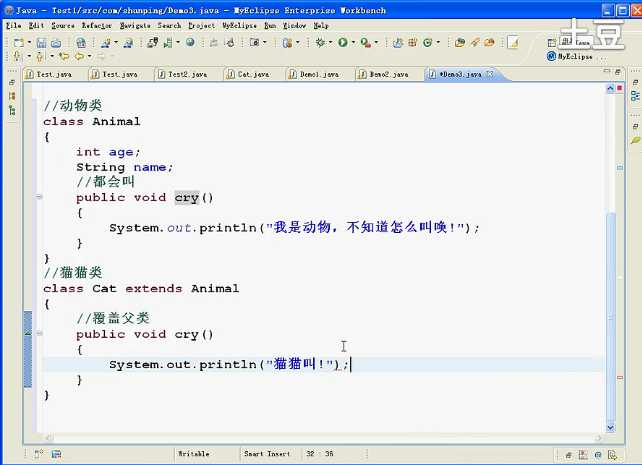Viewport: 642px width, 465px height.
Task: Open the Next Annotation dropdown arrow
Action: click(x=29, y=56)
